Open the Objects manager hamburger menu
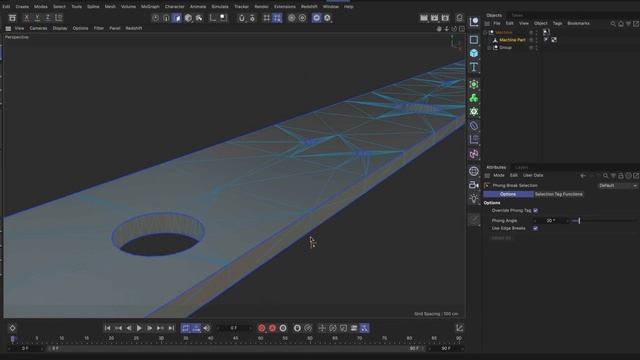This screenshot has height=360, width=640. (x=487, y=24)
